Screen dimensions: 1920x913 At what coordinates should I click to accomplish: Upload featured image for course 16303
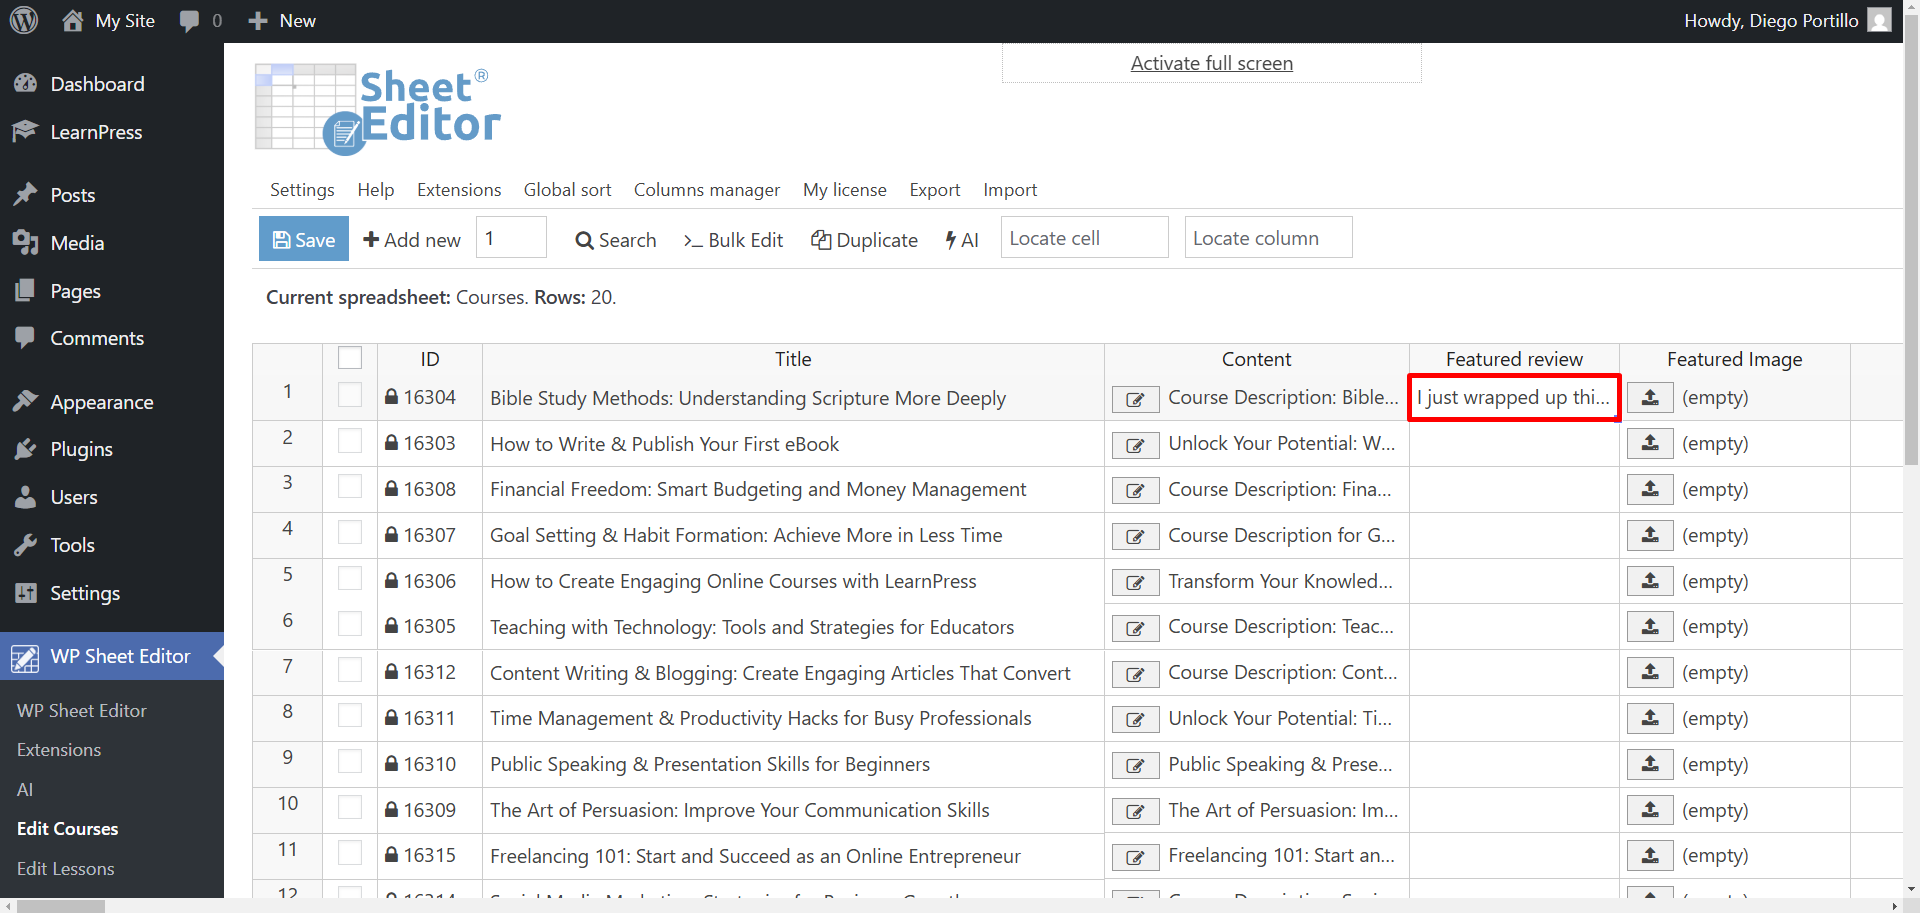(1650, 443)
